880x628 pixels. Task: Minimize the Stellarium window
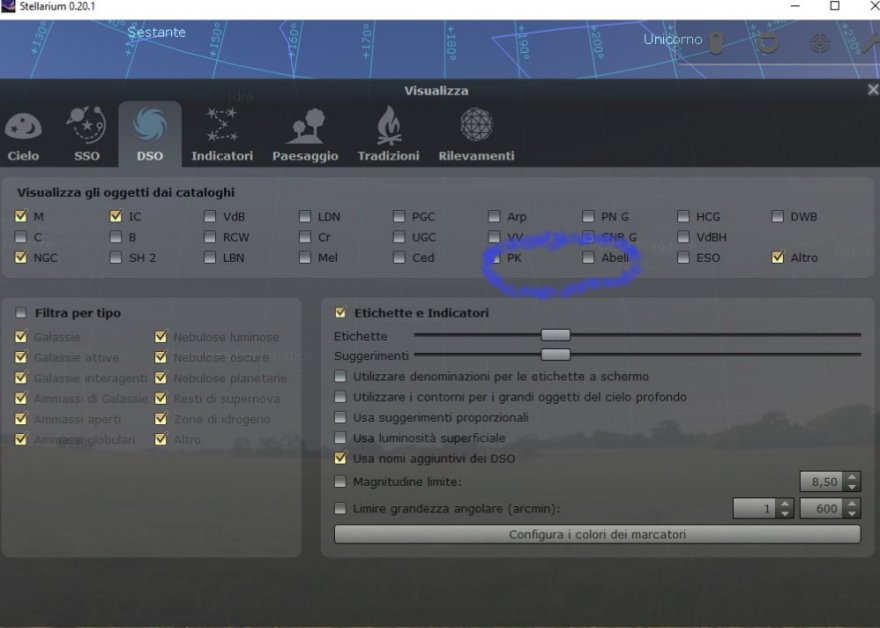pos(795,6)
